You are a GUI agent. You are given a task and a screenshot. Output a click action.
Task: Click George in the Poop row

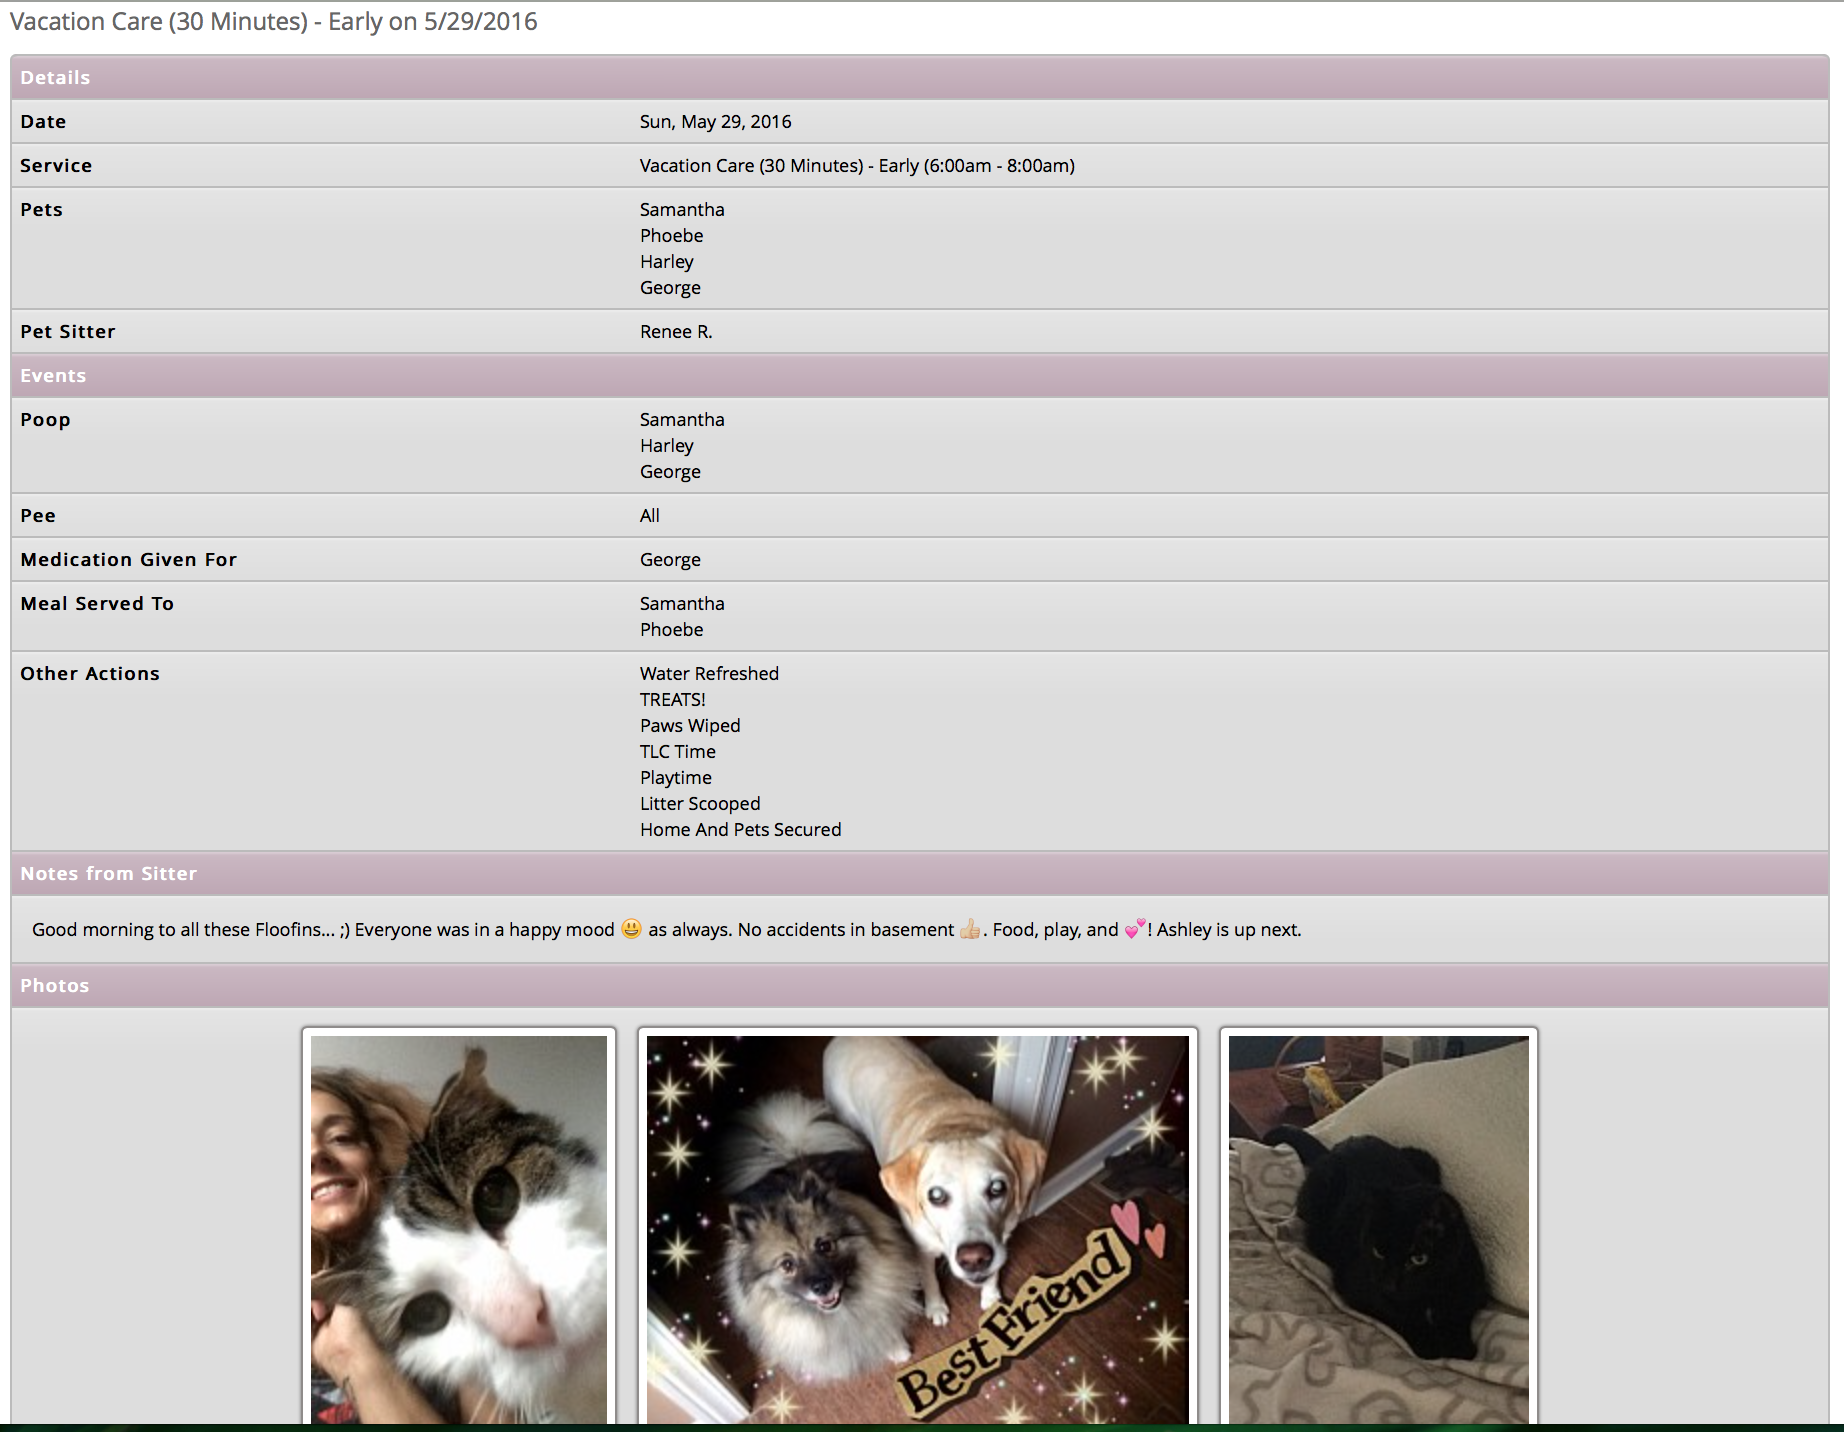(x=670, y=471)
